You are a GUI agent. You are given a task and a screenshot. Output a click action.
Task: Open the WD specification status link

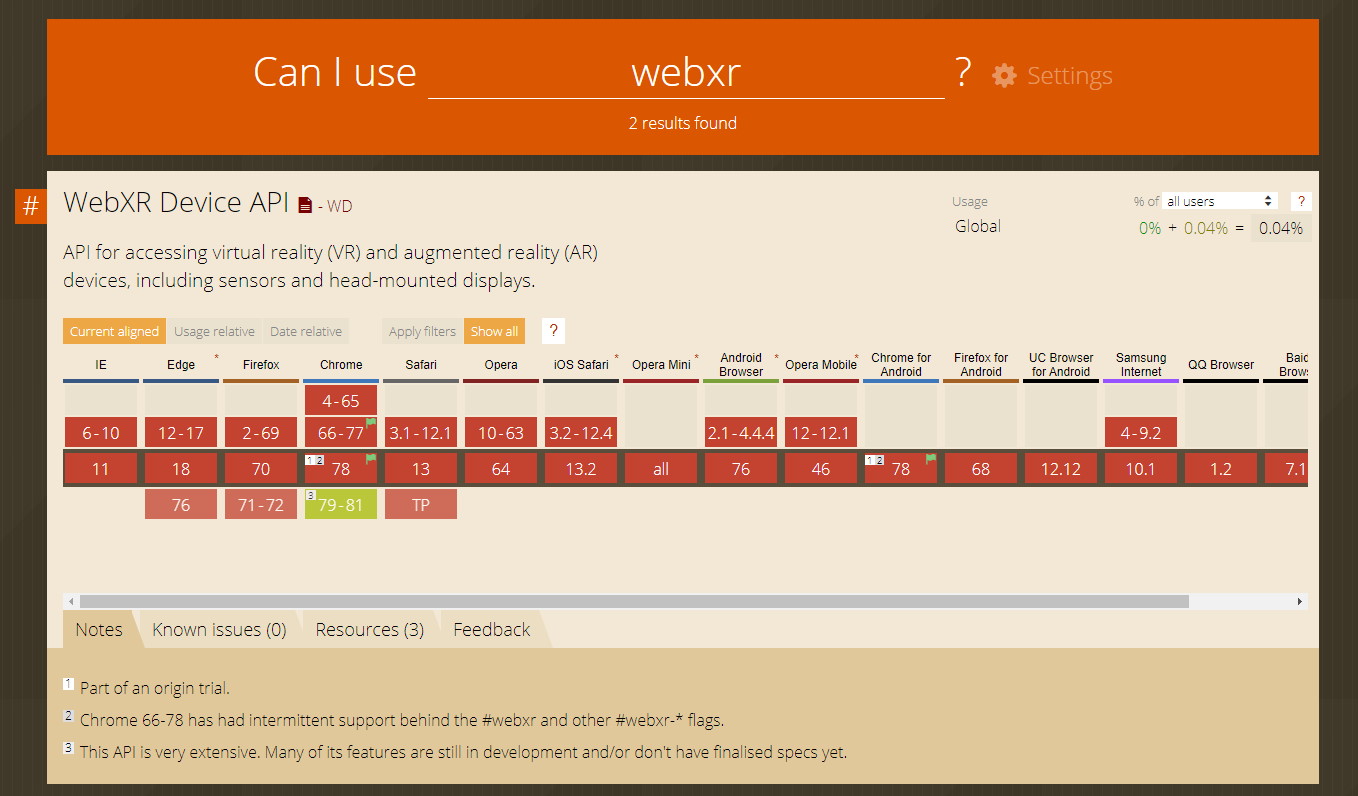pos(337,206)
